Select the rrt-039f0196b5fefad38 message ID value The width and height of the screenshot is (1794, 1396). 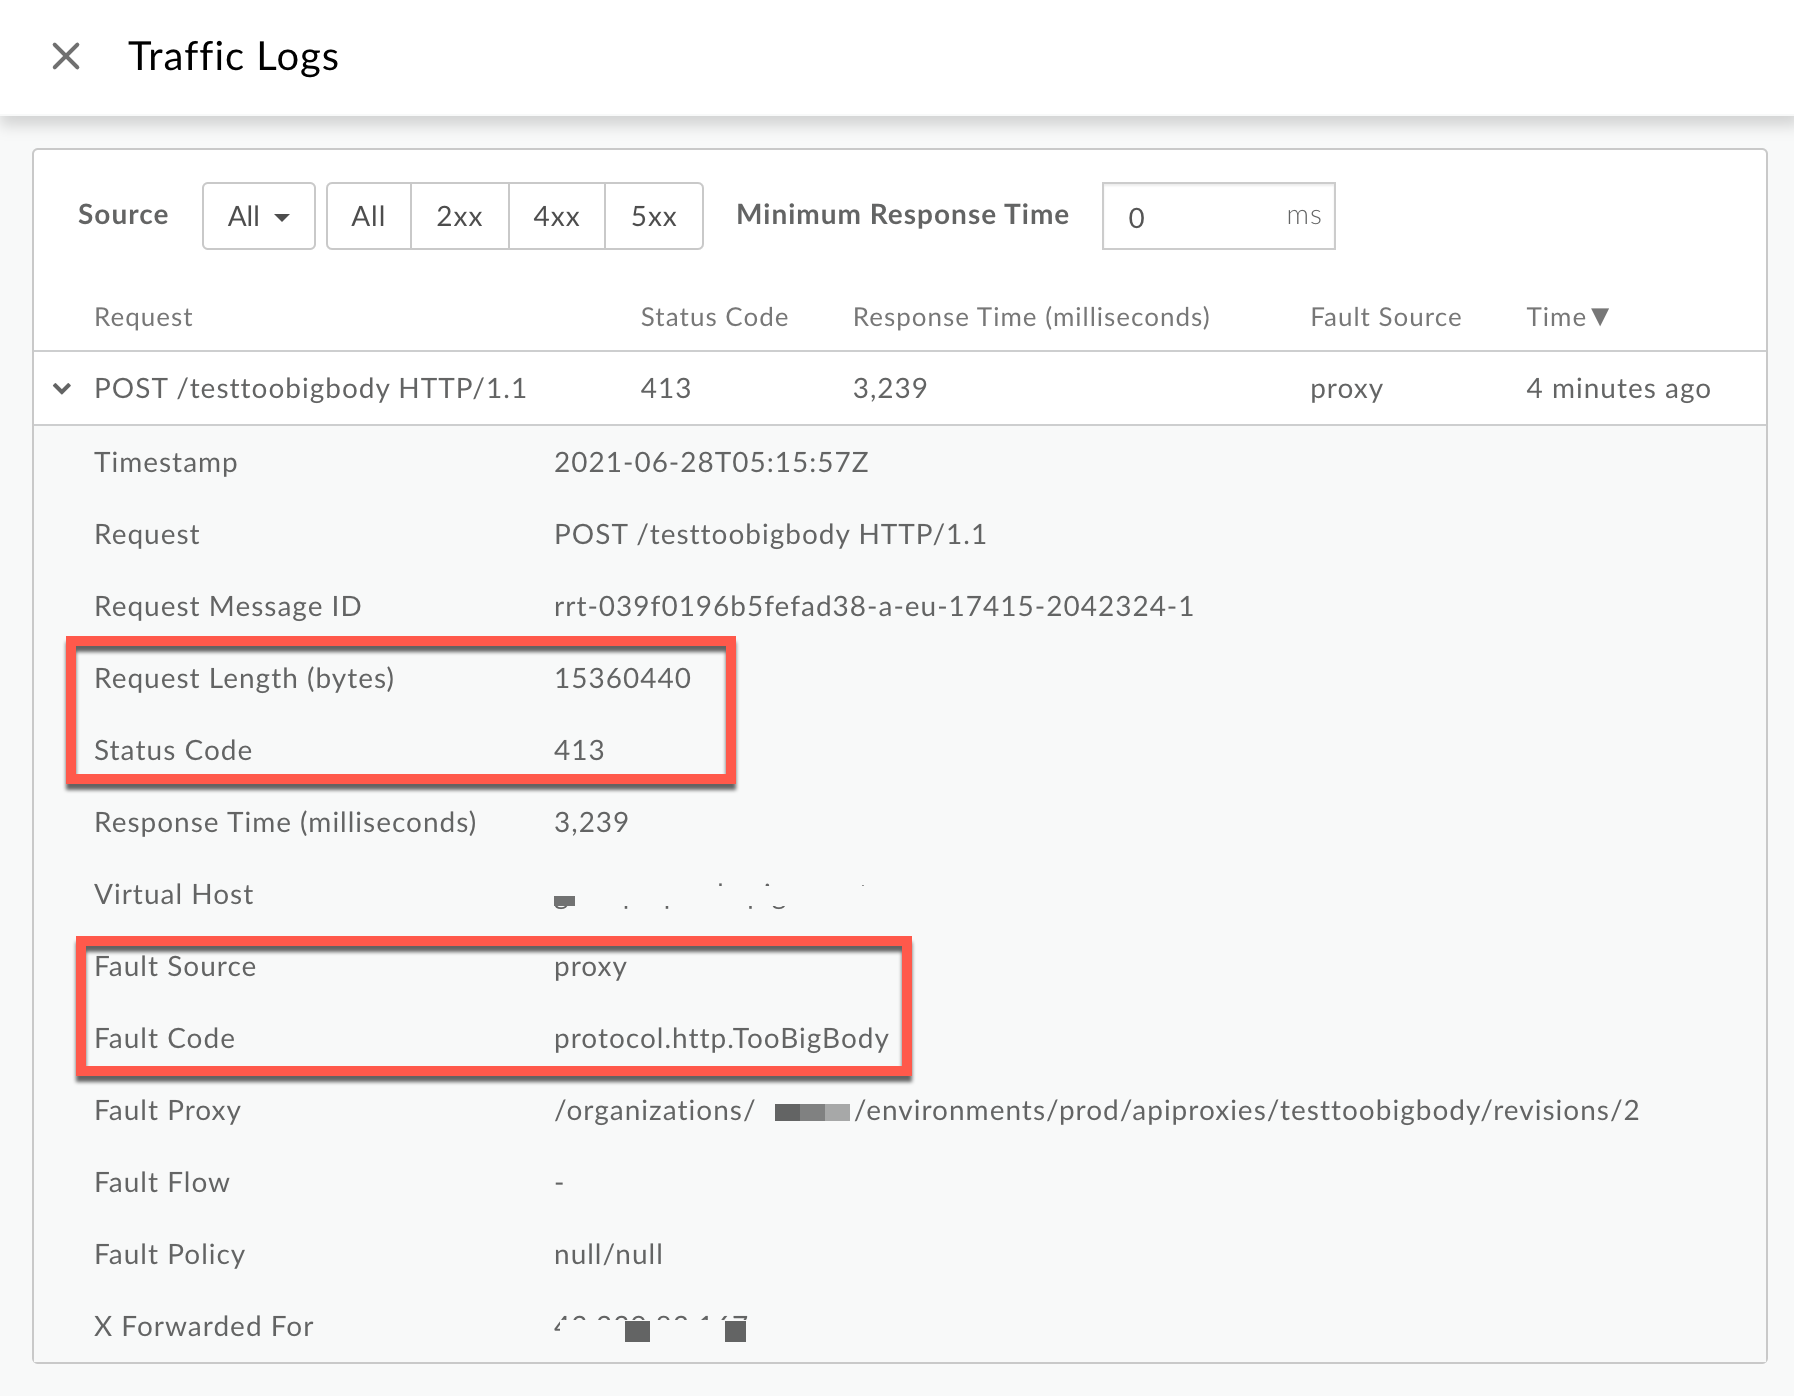click(x=873, y=606)
